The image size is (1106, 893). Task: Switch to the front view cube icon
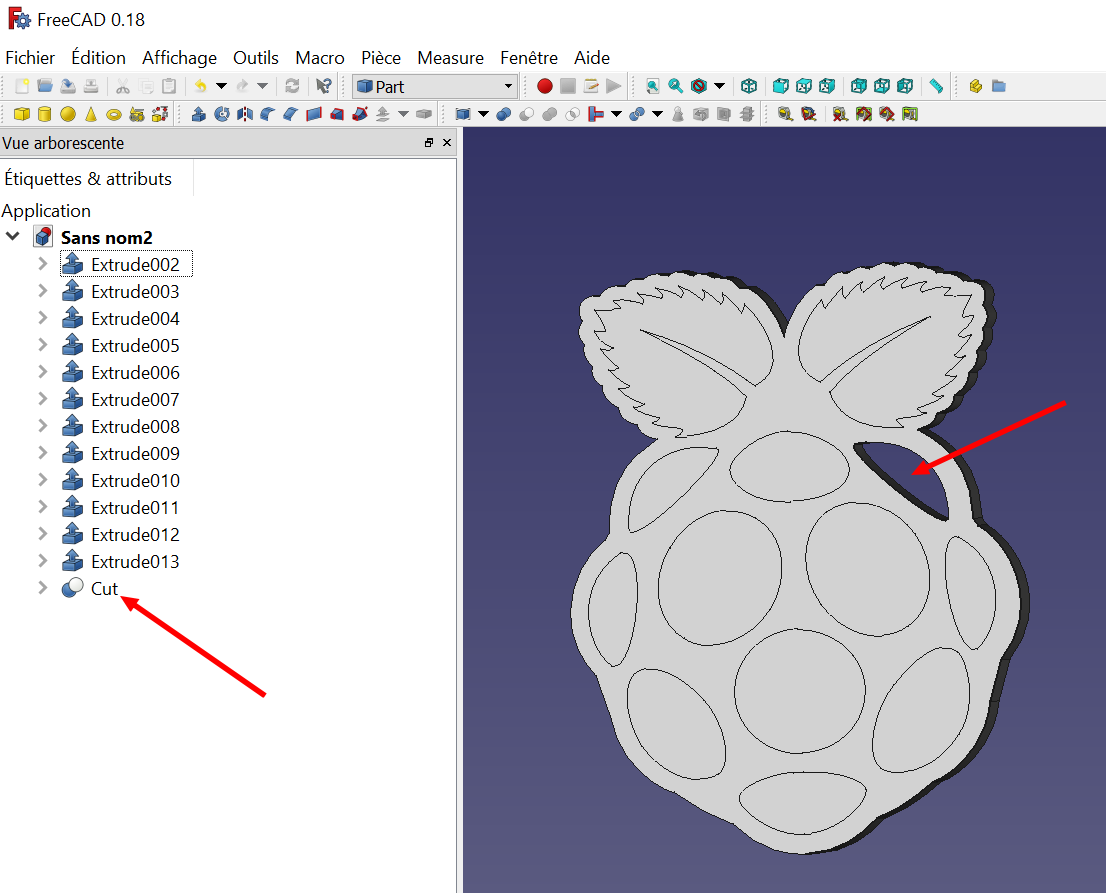point(781,86)
